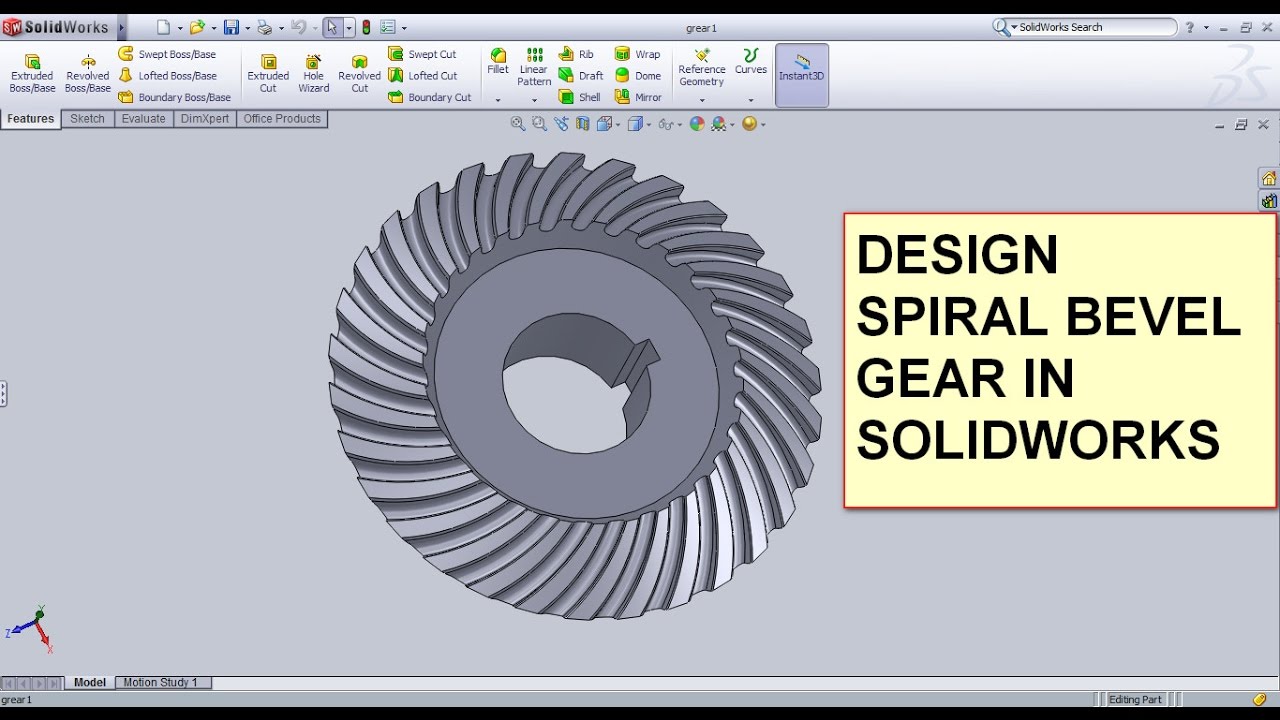The image size is (1280, 720).
Task: Click the Previous View icon
Action: coord(561,124)
